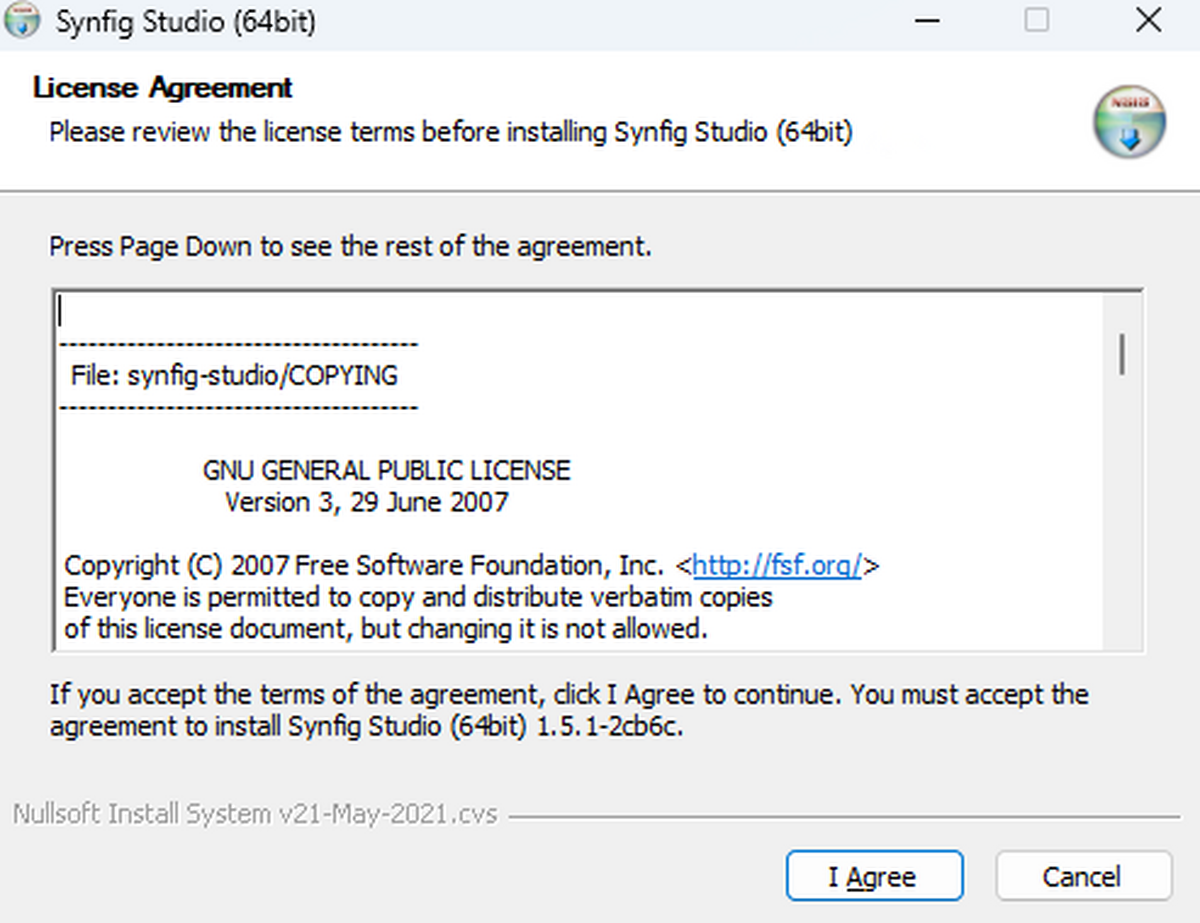Click the scrollbar track below the thumb
This screenshot has height=923, width=1200.
pyautogui.click(x=1124, y=520)
